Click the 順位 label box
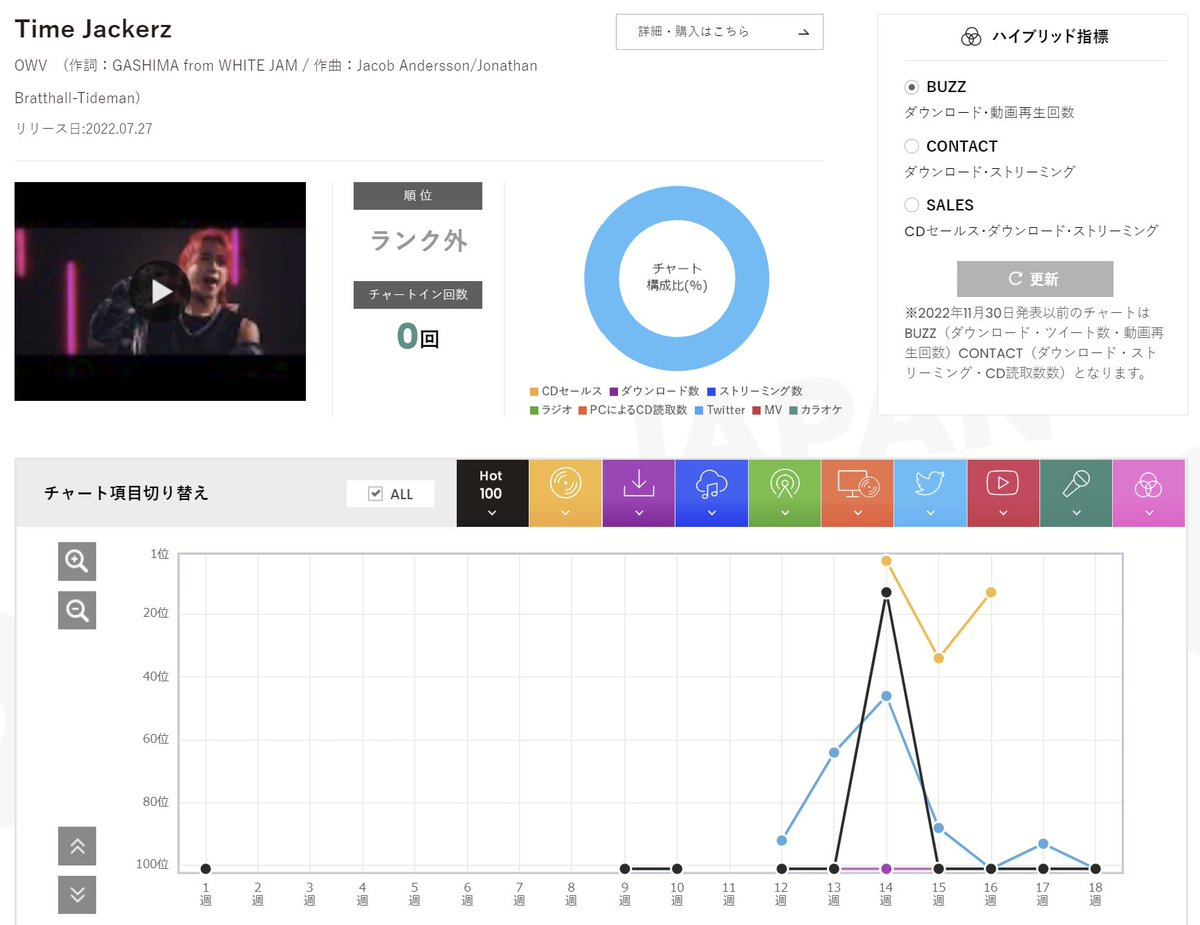Screen dimensions: 1200x925 (x=418, y=196)
